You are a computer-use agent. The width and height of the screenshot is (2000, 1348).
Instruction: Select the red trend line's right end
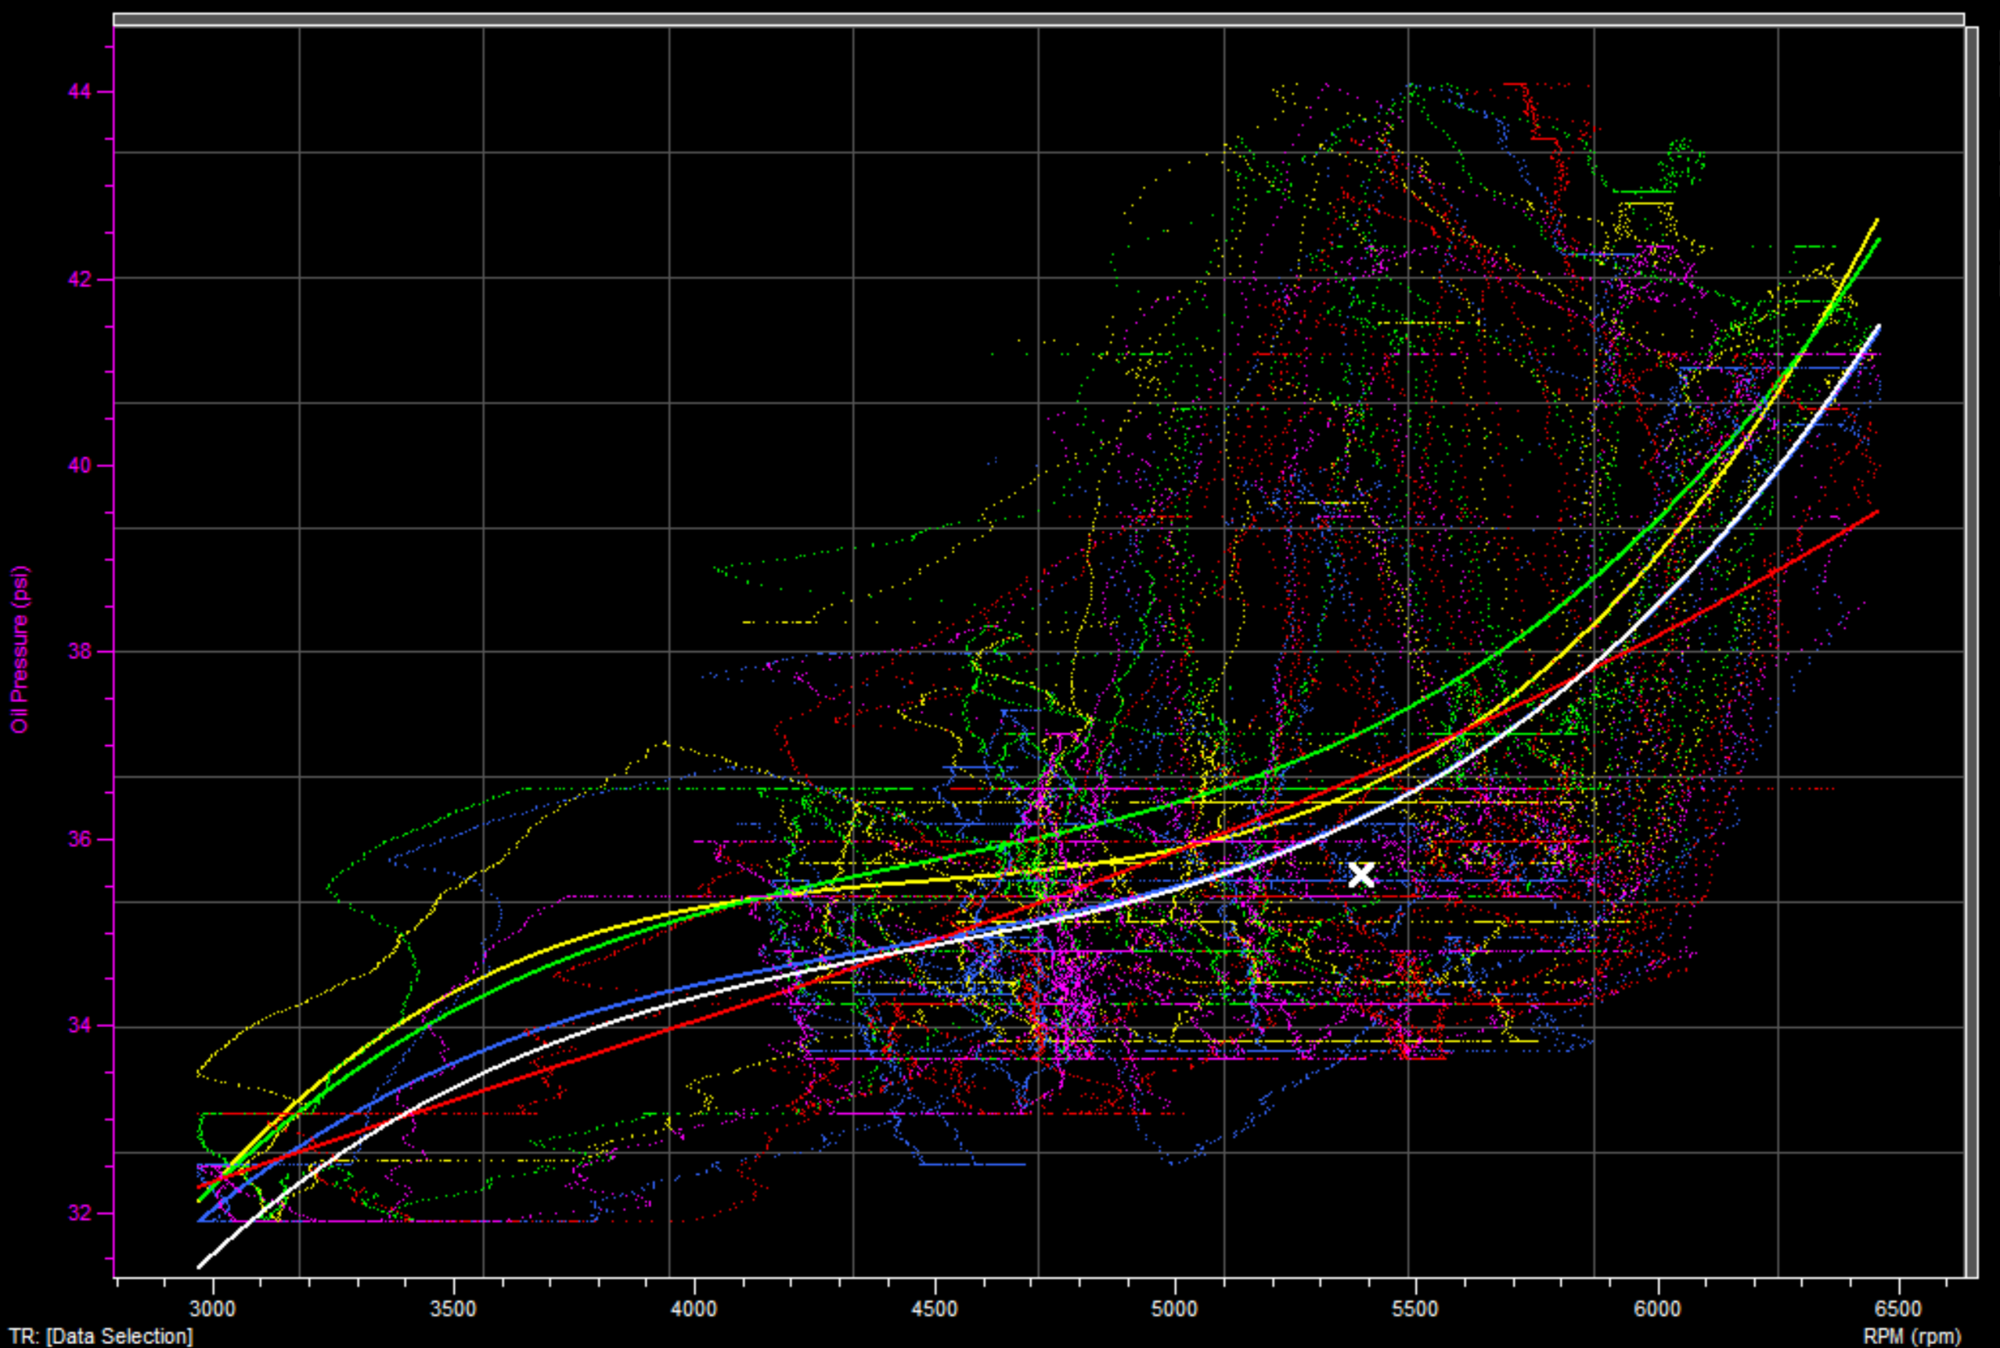(x=1875, y=513)
